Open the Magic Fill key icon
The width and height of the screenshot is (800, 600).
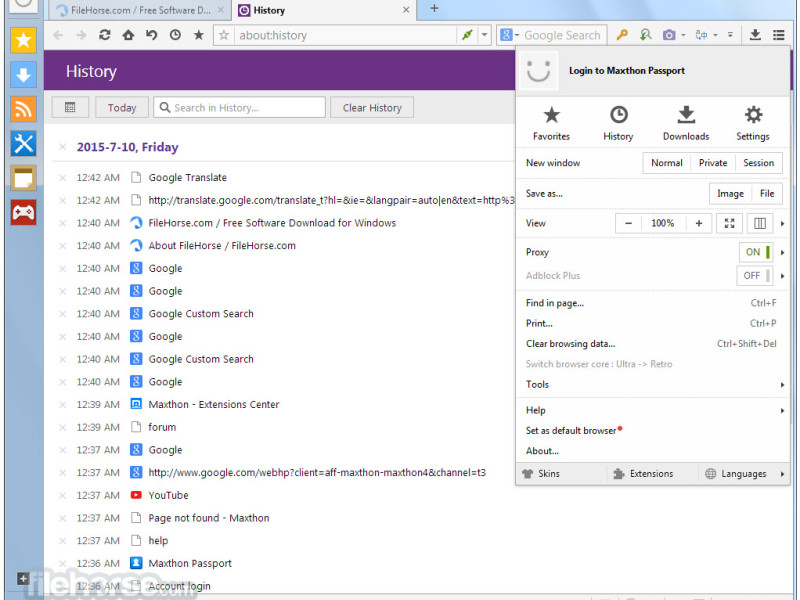[x=621, y=35]
